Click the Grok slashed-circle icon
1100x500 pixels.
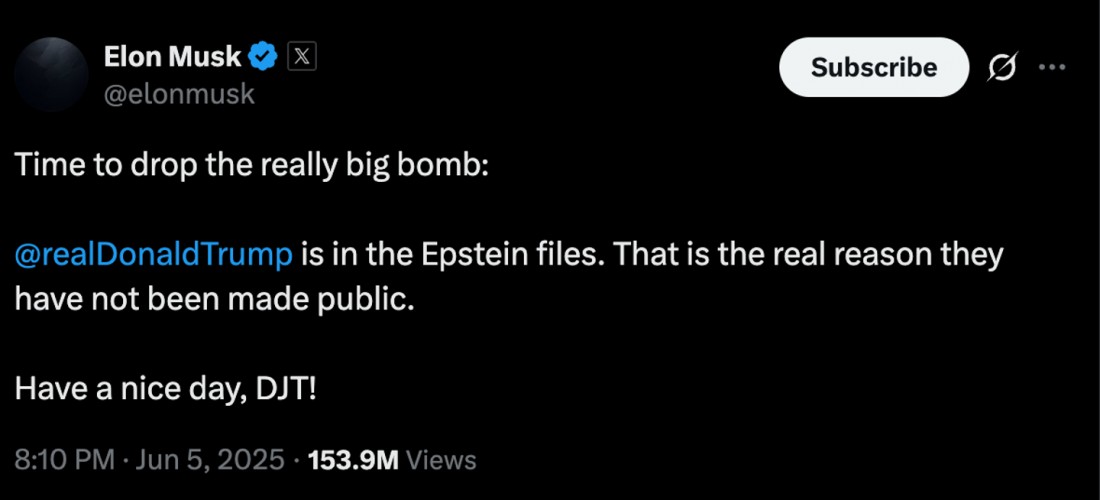point(1002,67)
